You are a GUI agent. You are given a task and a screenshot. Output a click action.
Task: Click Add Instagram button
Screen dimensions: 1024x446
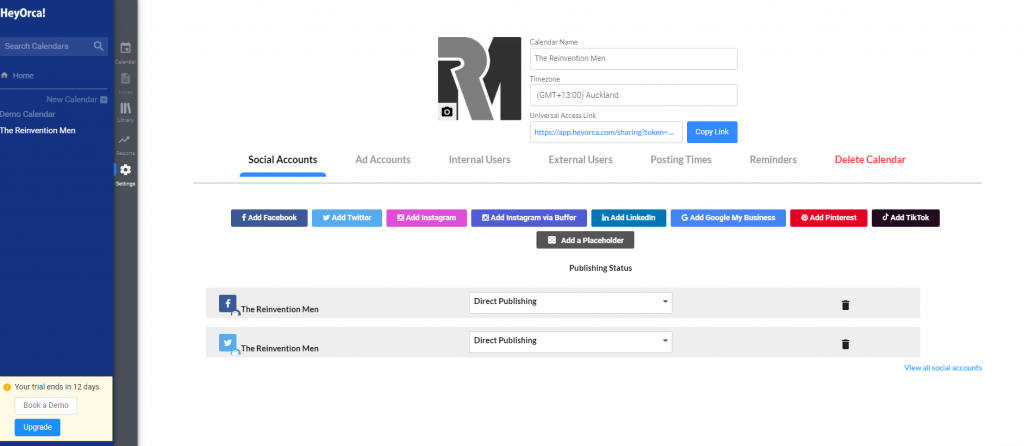pos(426,218)
